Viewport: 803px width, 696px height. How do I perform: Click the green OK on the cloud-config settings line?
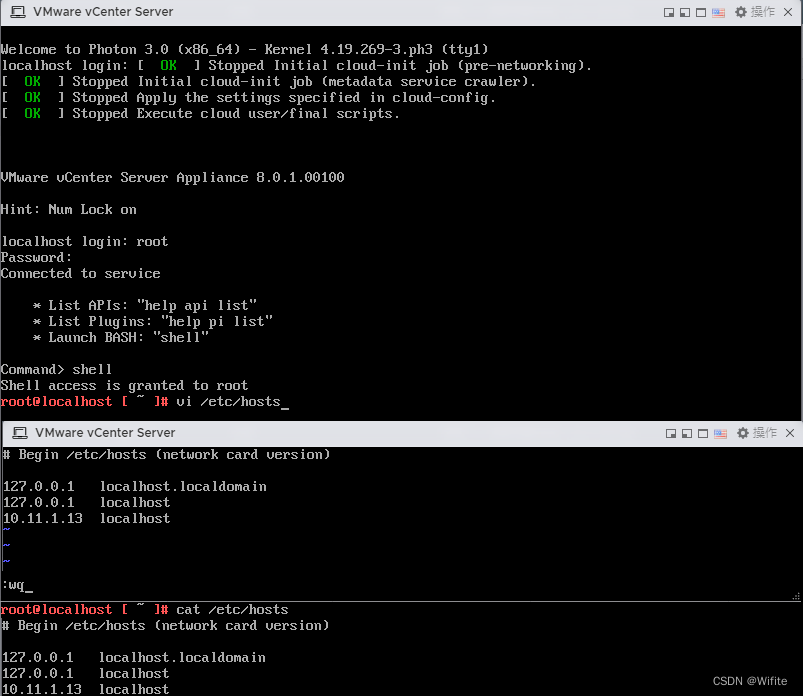pyautogui.click(x=32, y=97)
